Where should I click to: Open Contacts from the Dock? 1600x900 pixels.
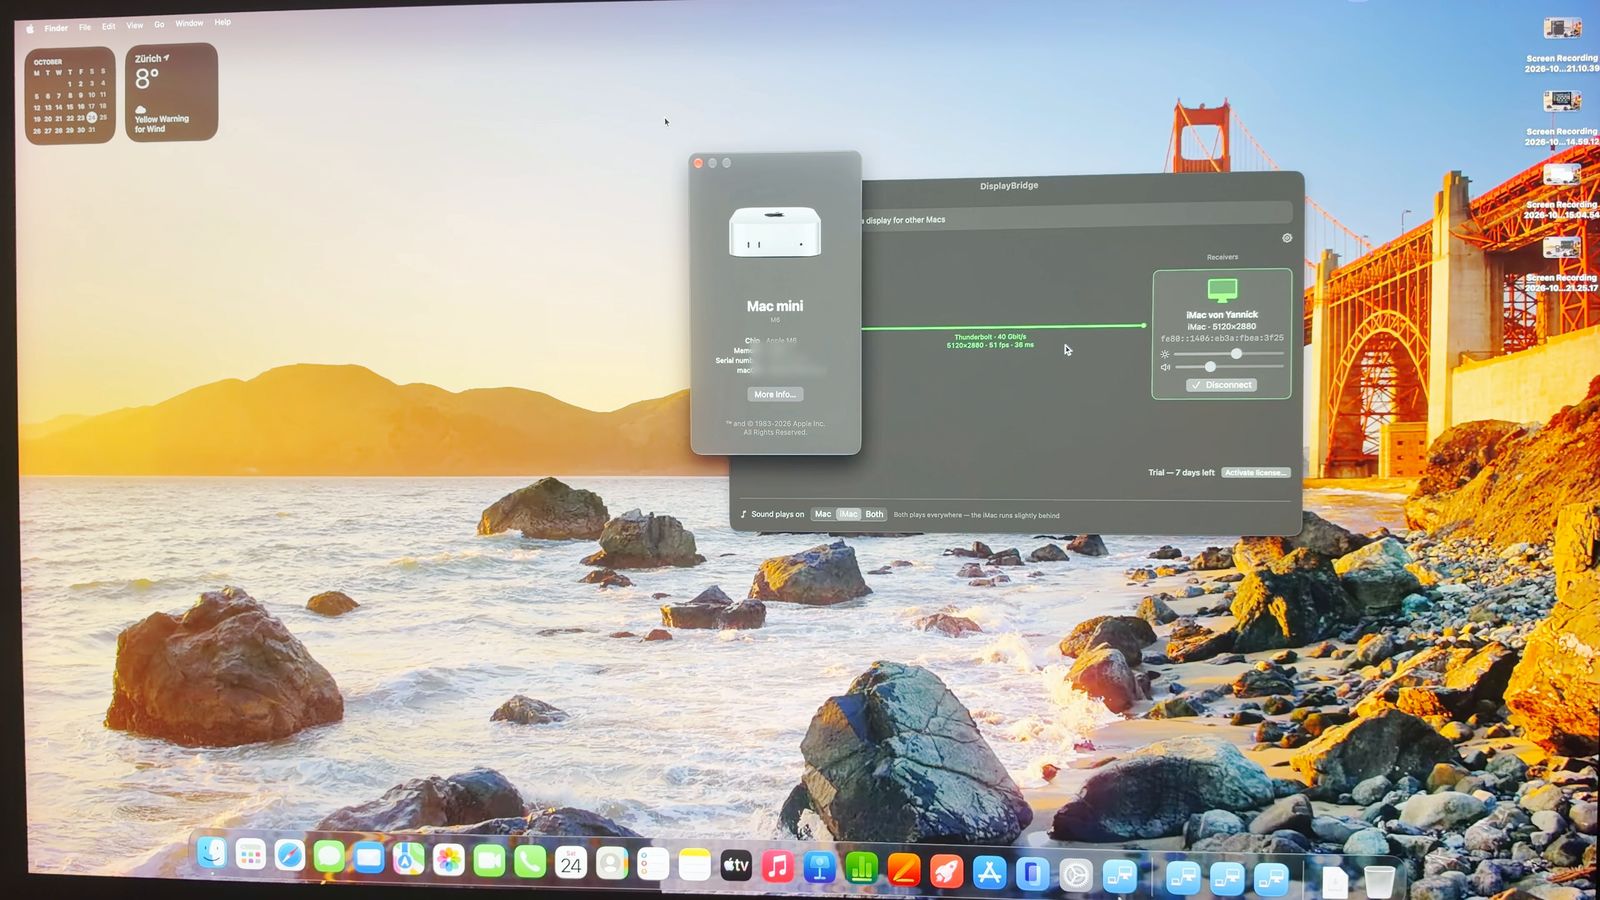(611, 863)
